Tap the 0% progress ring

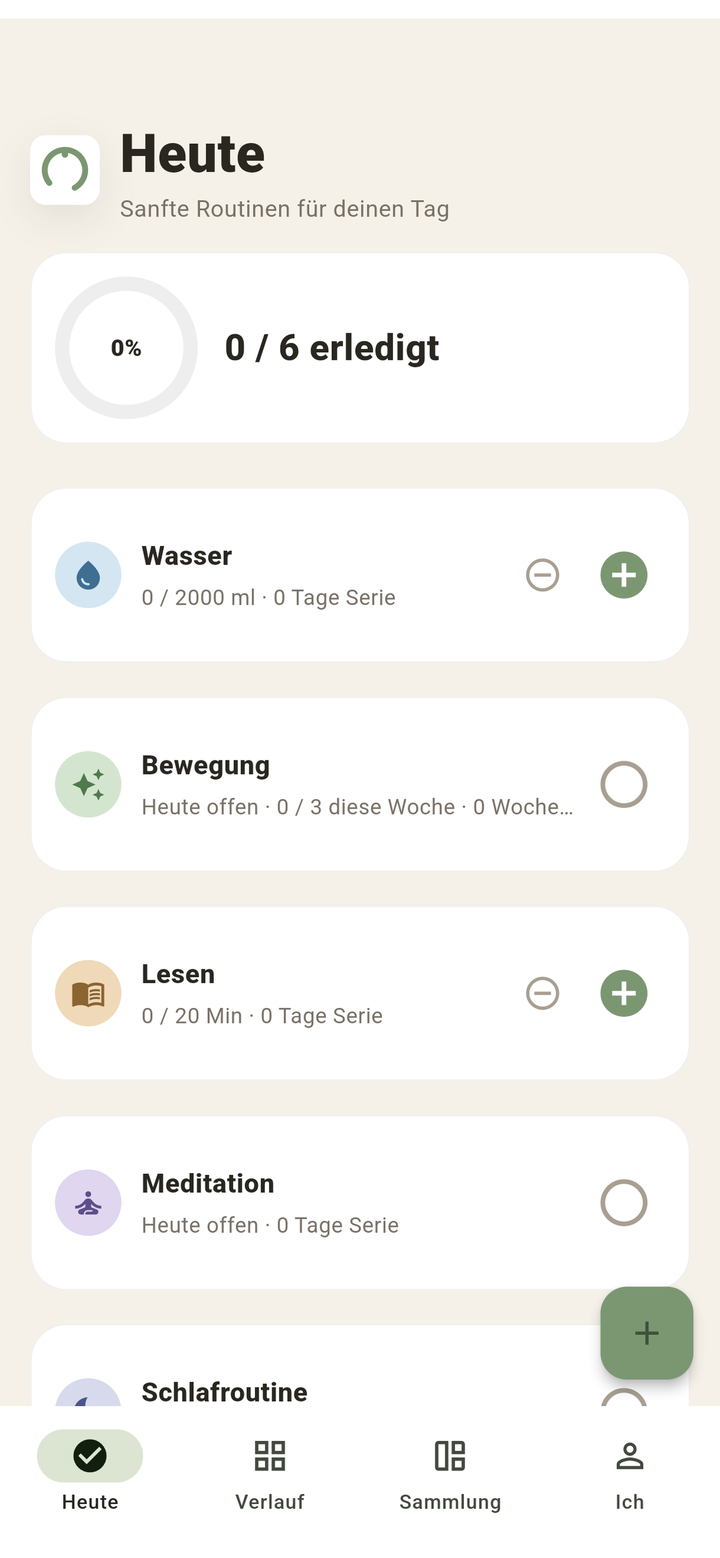coord(126,348)
